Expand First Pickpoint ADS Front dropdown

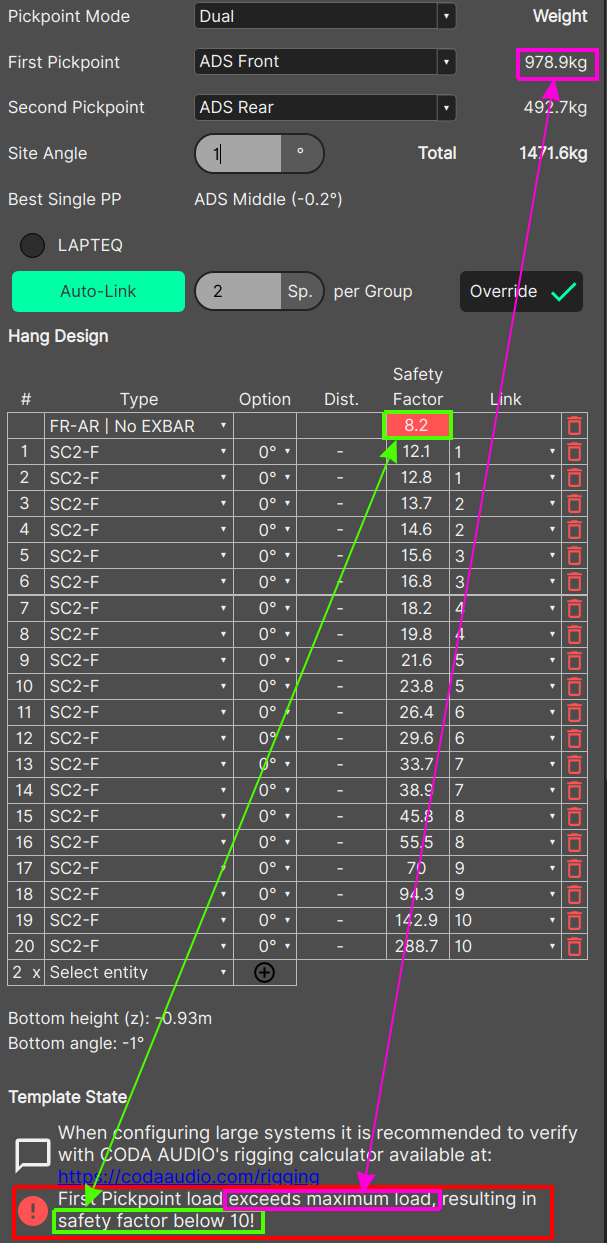click(325, 62)
